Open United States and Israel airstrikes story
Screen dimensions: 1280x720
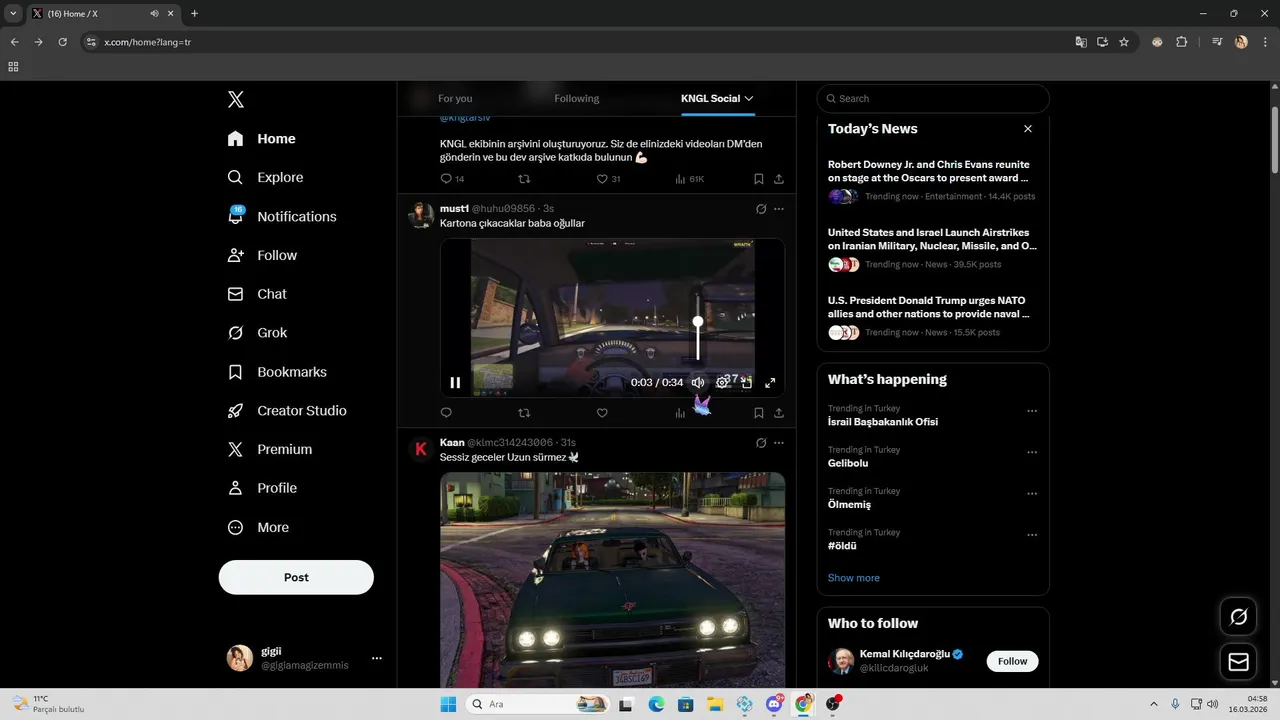(x=933, y=248)
